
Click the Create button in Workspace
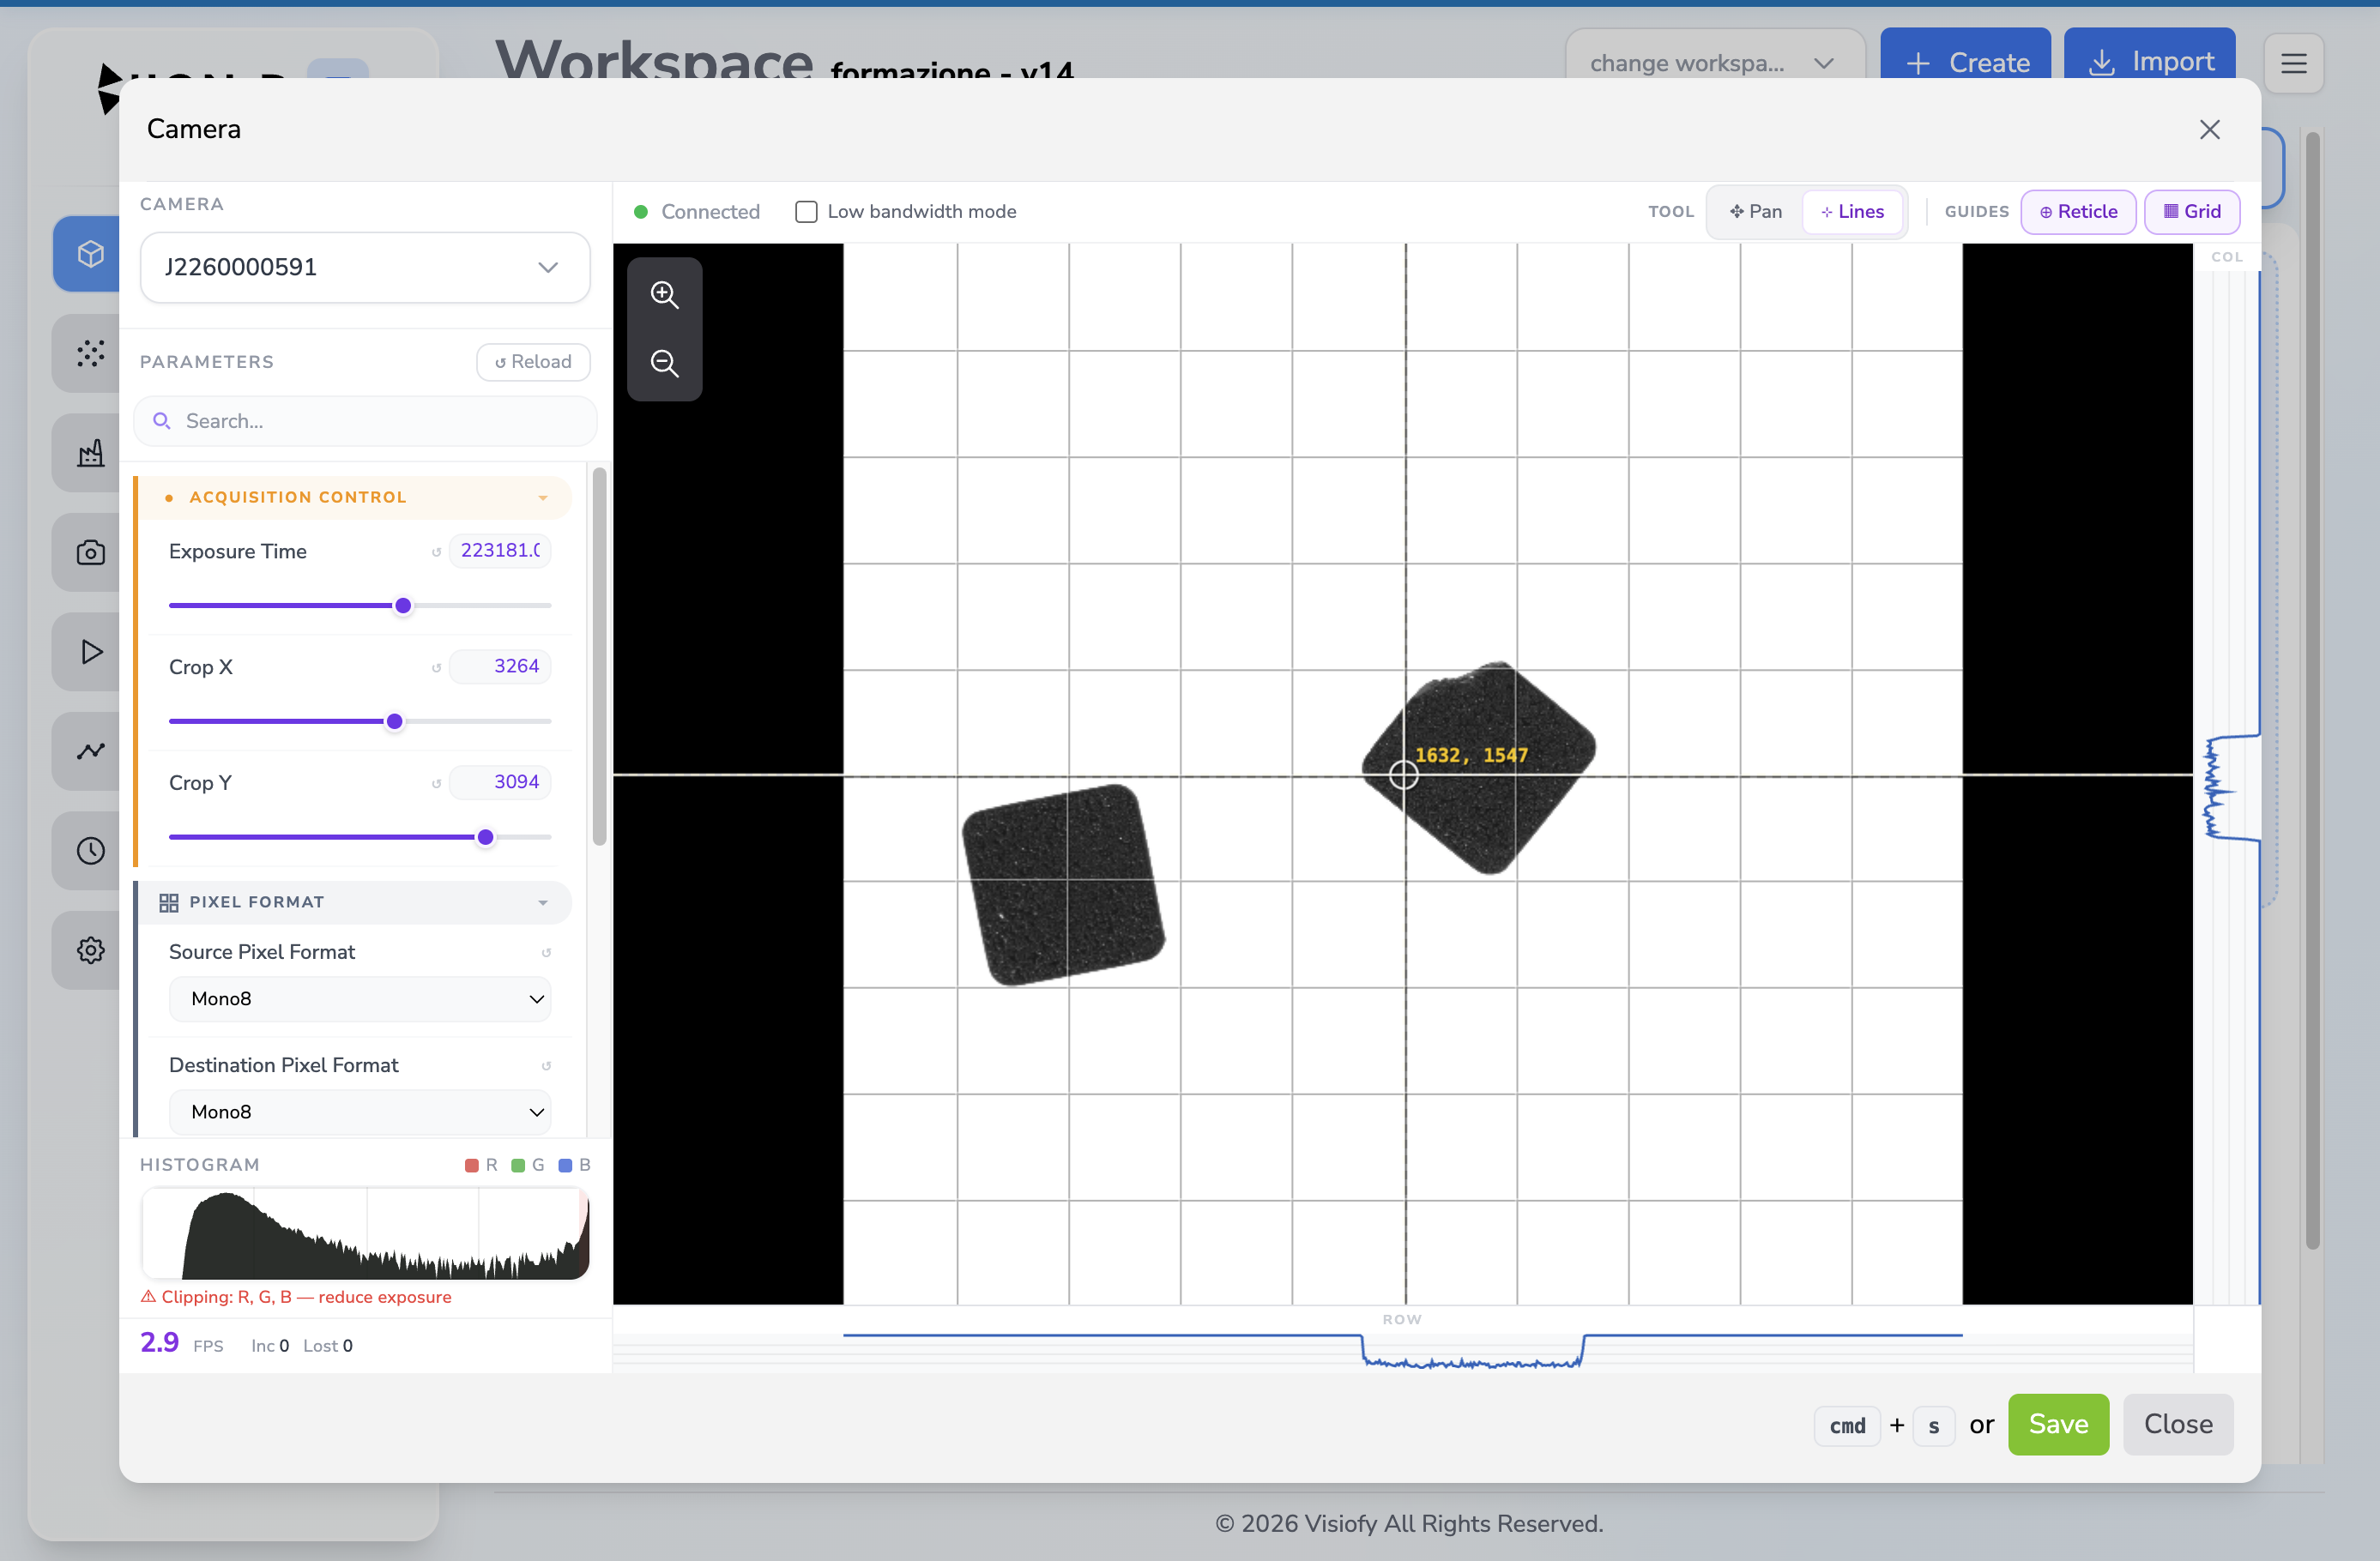point(1964,63)
